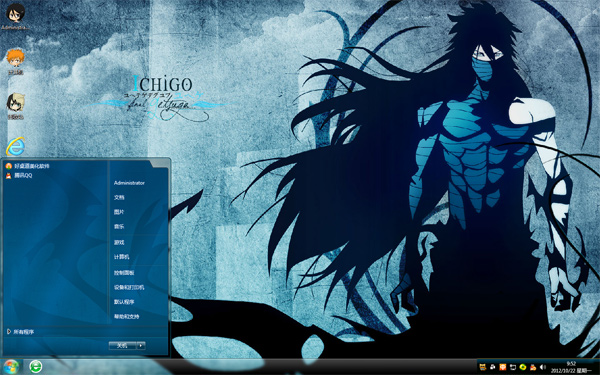Expand 所有程序 all programs list

point(21,332)
